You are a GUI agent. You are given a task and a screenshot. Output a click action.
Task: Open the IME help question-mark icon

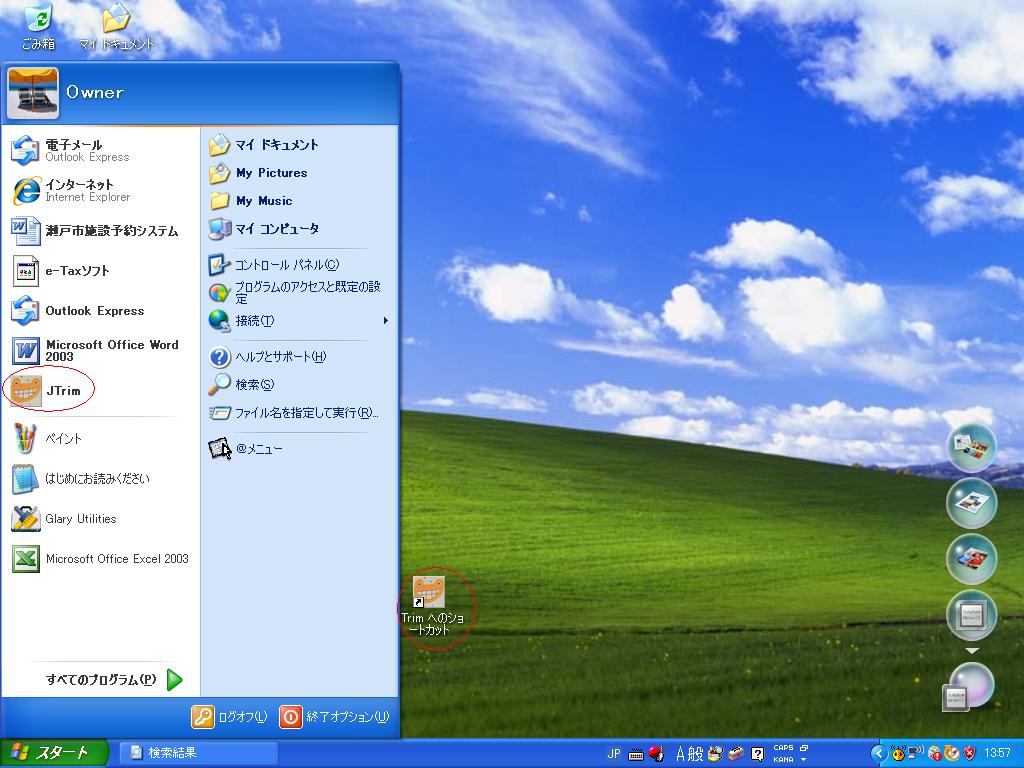(758, 754)
